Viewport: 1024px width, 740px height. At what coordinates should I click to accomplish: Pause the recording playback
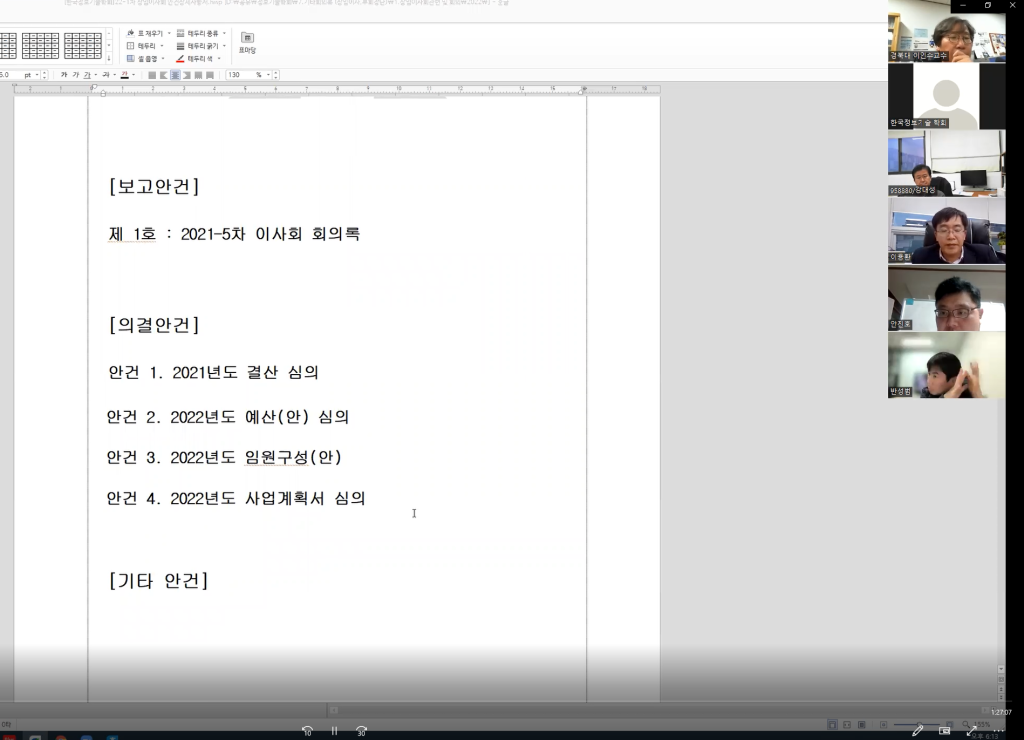[x=334, y=731]
